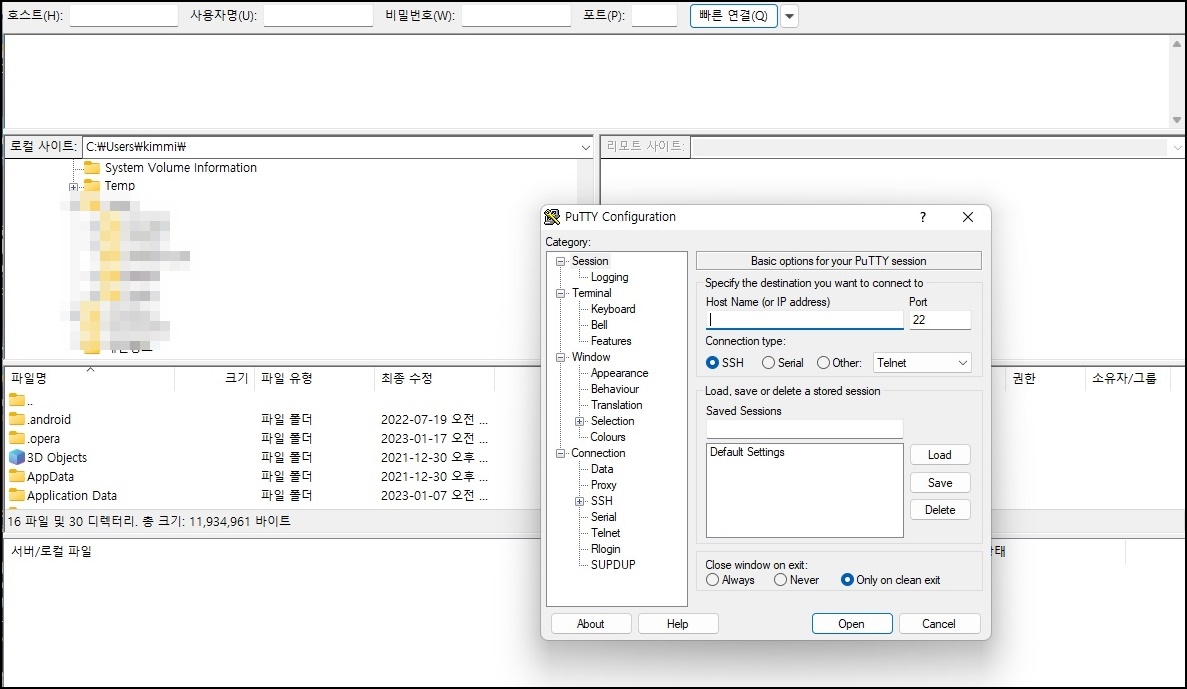Choose Always for close window on exit
Screen dimensions: 1187x689
click(712, 580)
